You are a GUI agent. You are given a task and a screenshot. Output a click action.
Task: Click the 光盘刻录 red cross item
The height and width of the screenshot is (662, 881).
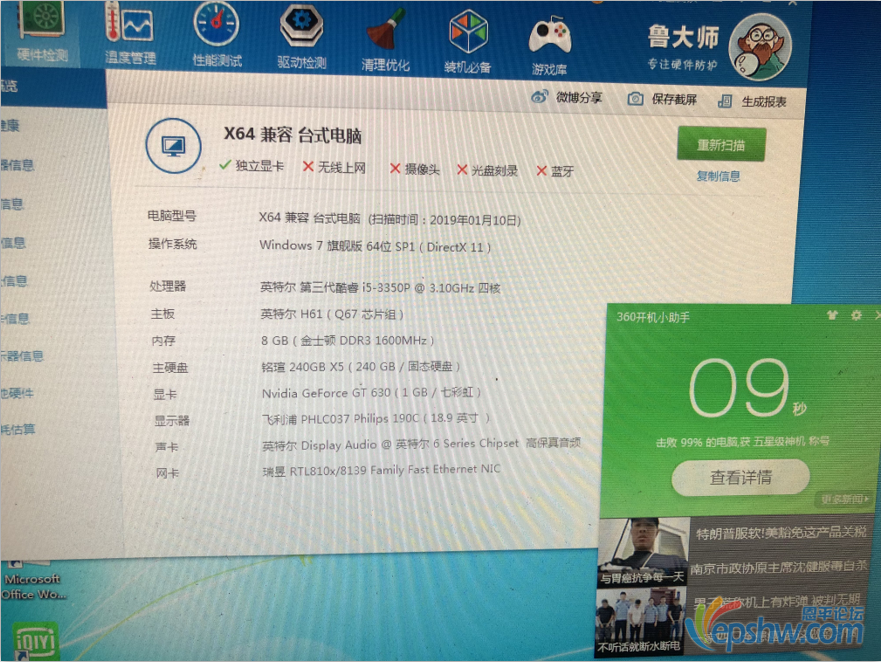click(x=487, y=170)
